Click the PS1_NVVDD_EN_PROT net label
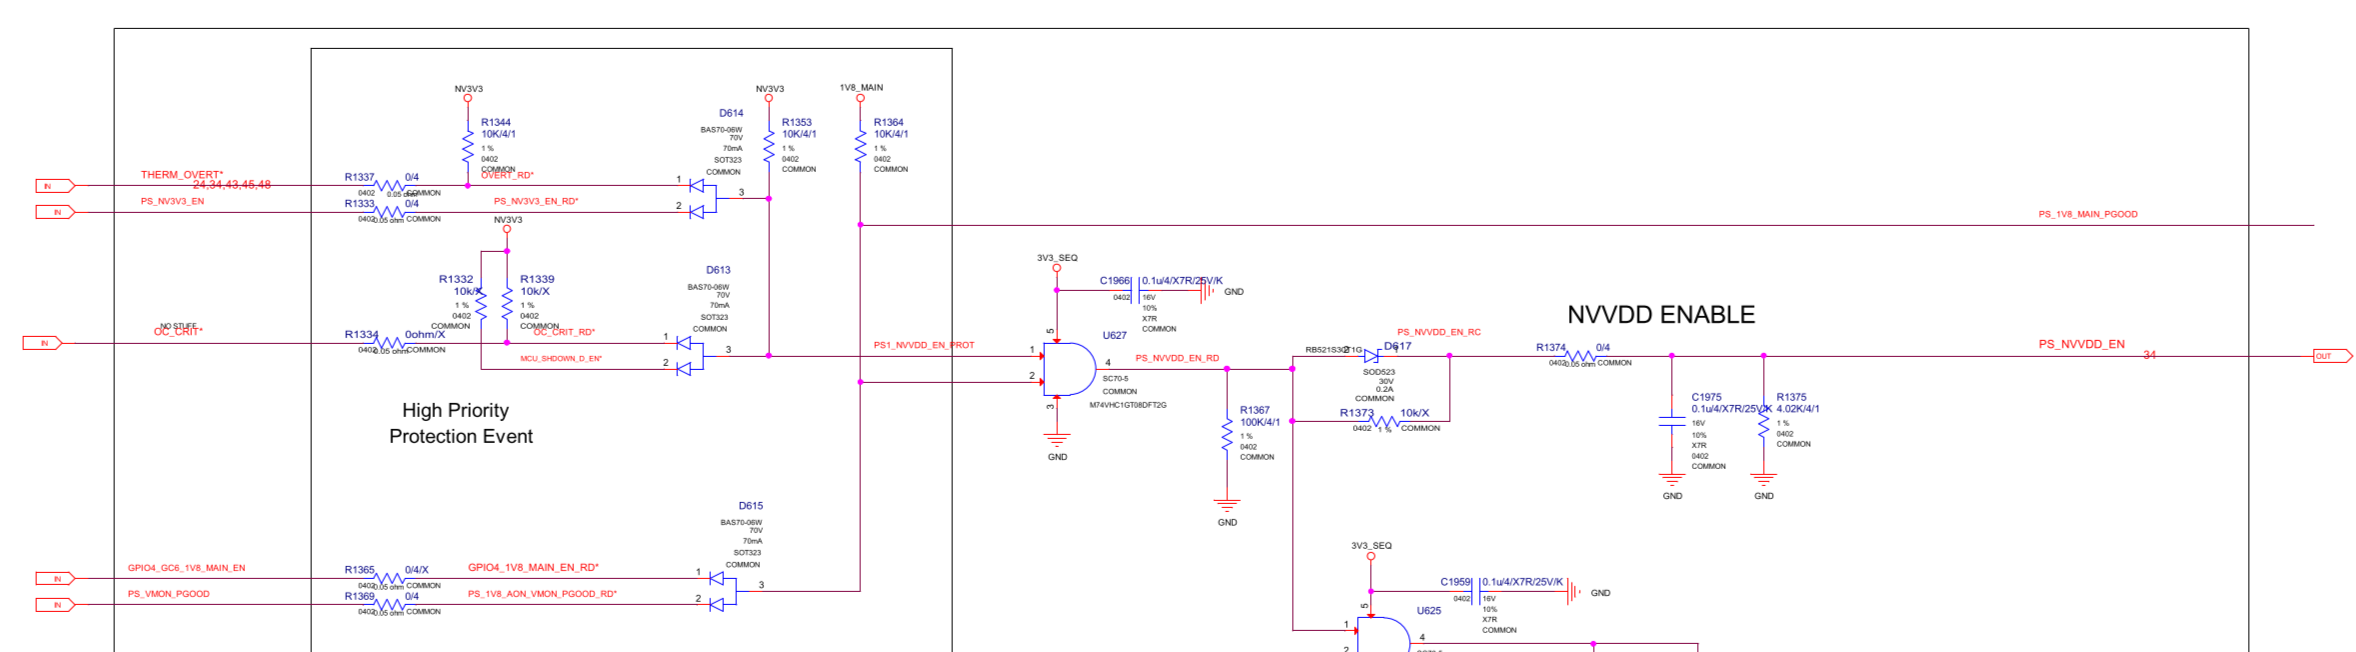The image size is (2356, 652). 923,345
